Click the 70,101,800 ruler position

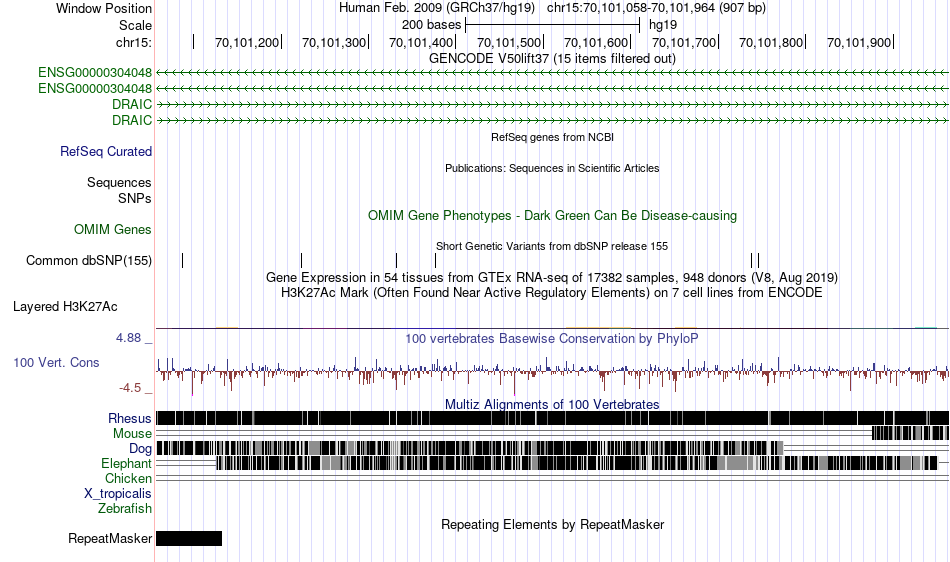coord(771,42)
